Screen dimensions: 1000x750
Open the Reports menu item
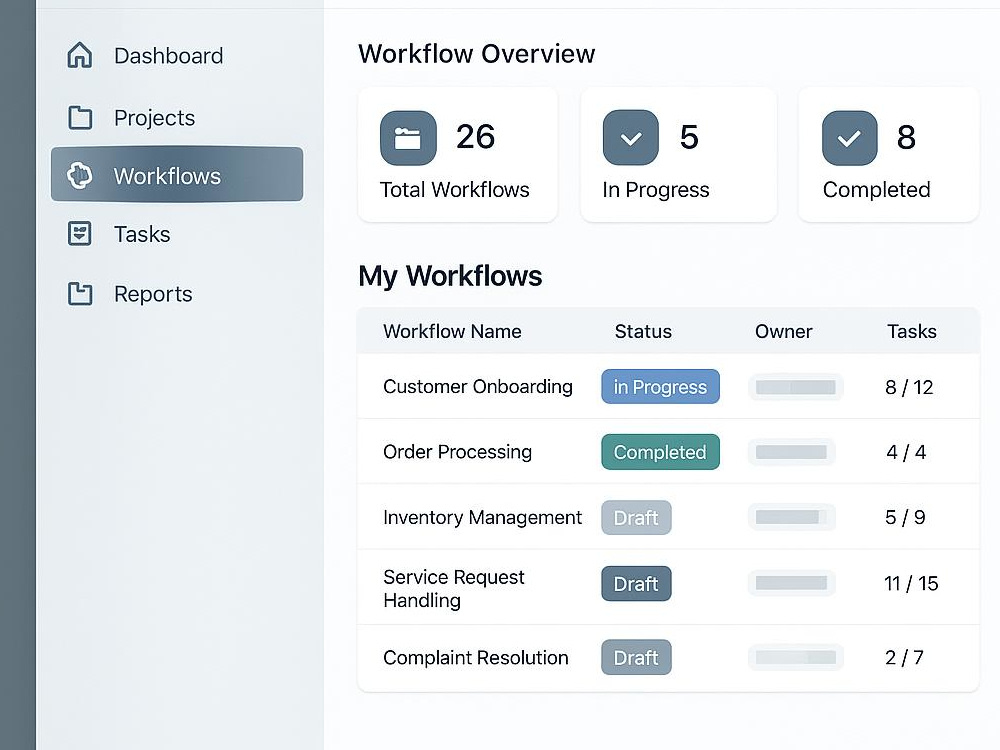(x=153, y=294)
